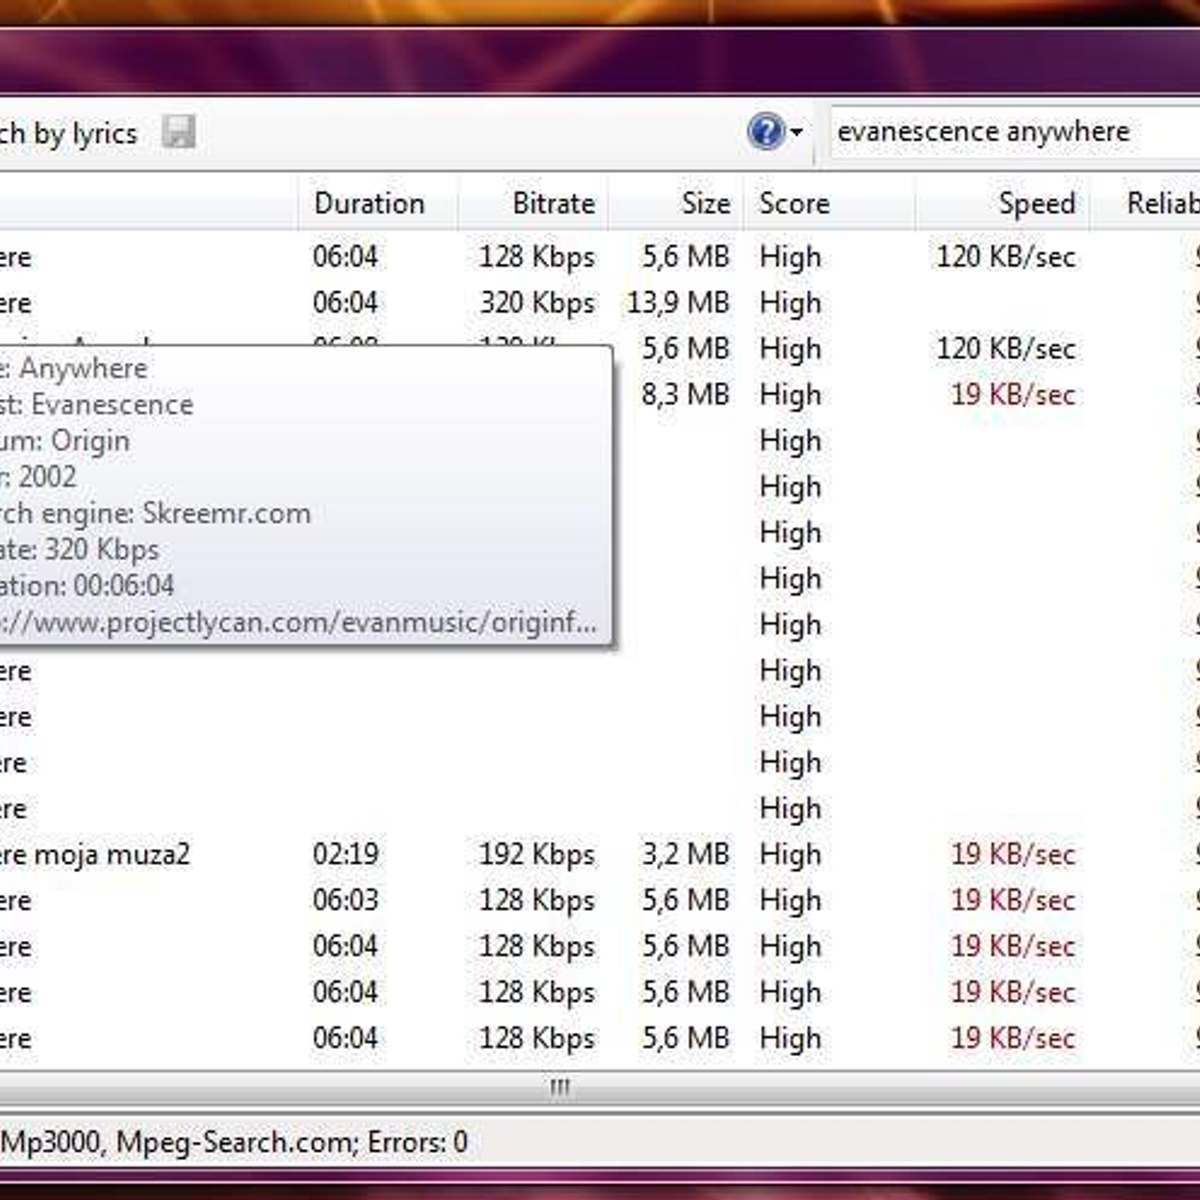Sort results by the Duration column
This screenshot has width=1200, height=1200.
point(370,204)
